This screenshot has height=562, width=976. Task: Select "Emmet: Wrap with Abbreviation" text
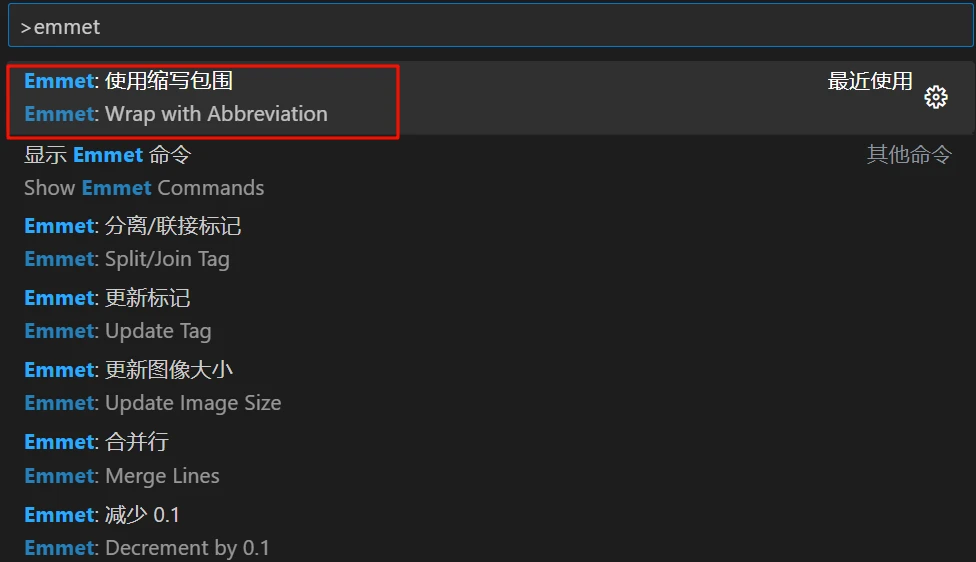[x=176, y=114]
